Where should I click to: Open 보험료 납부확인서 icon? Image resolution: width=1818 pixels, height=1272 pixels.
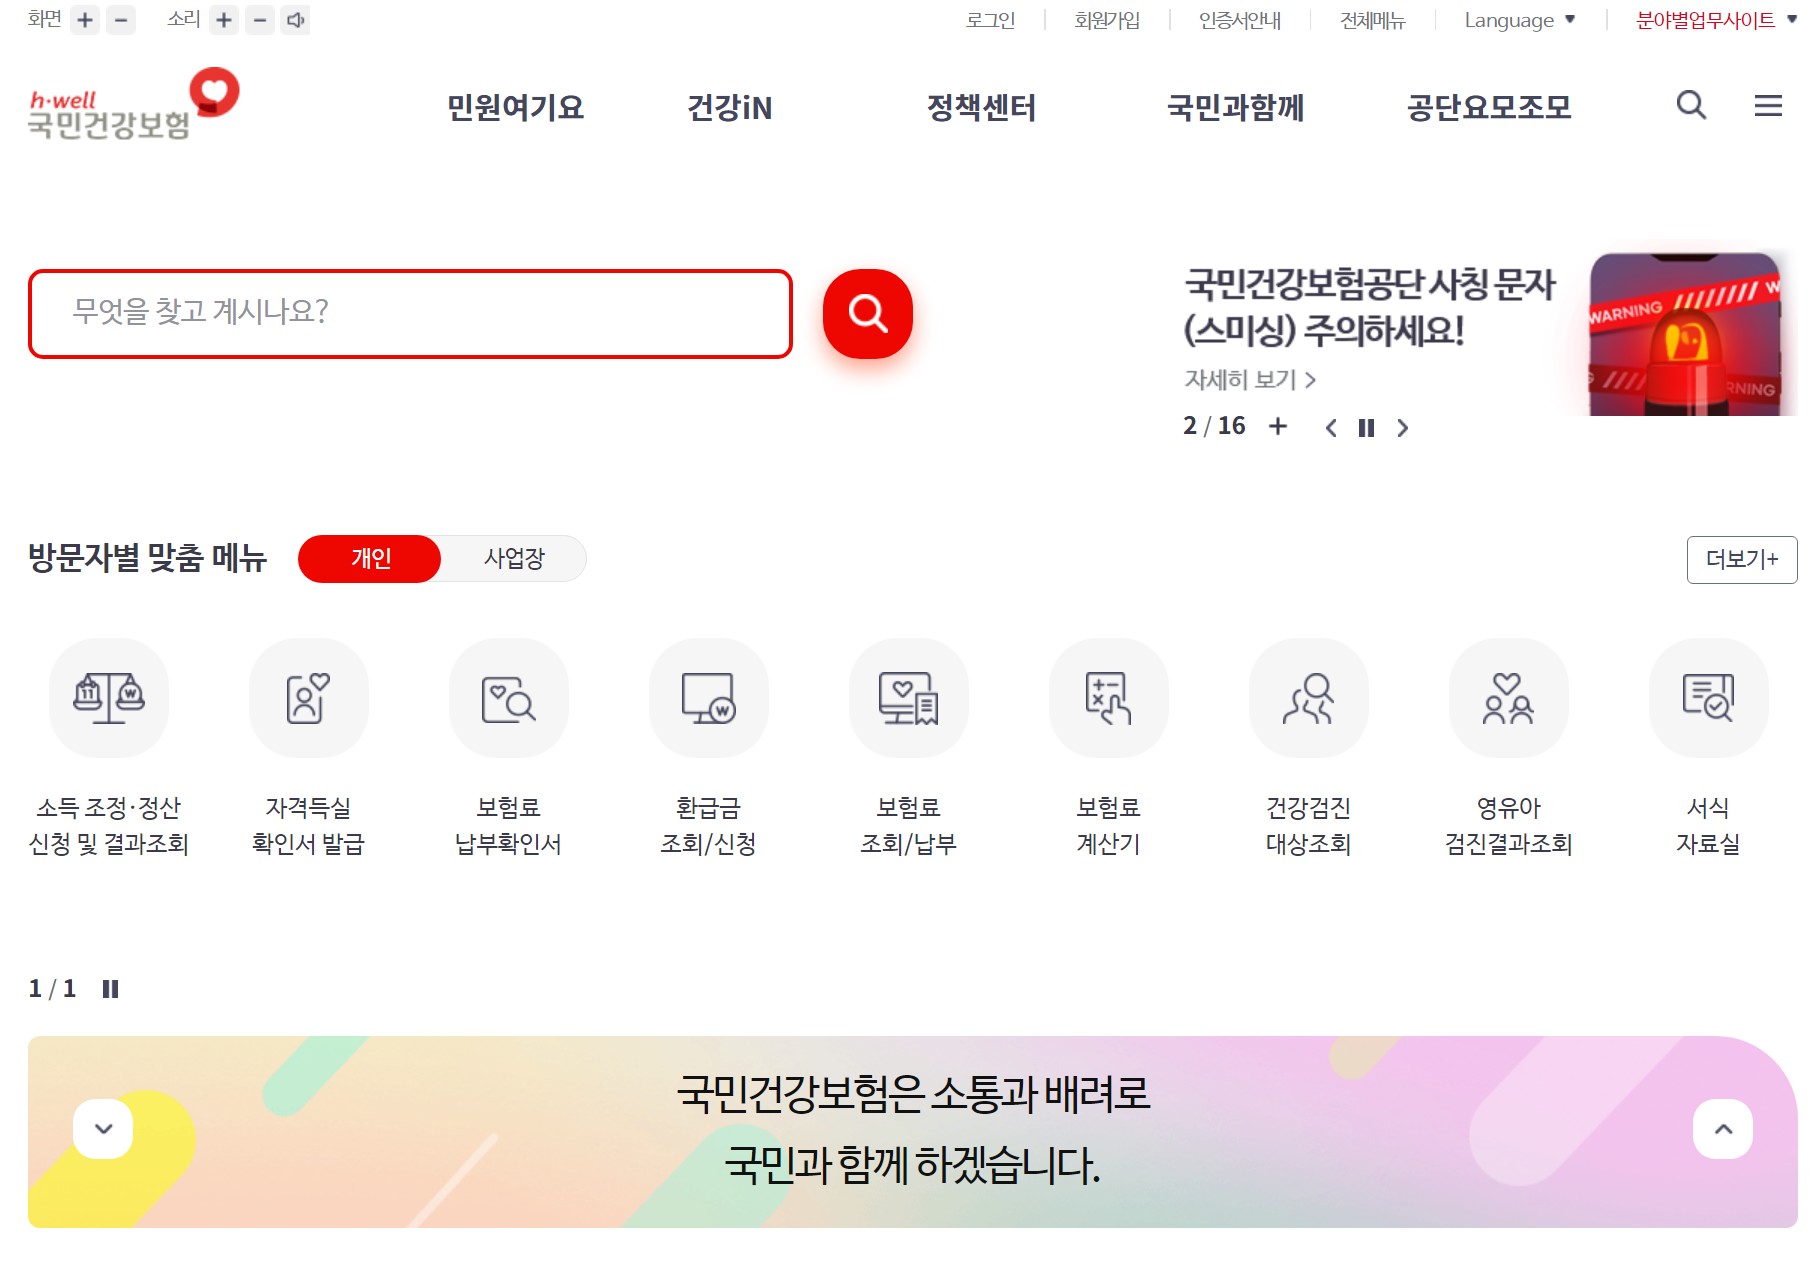(x=509, y=698)
